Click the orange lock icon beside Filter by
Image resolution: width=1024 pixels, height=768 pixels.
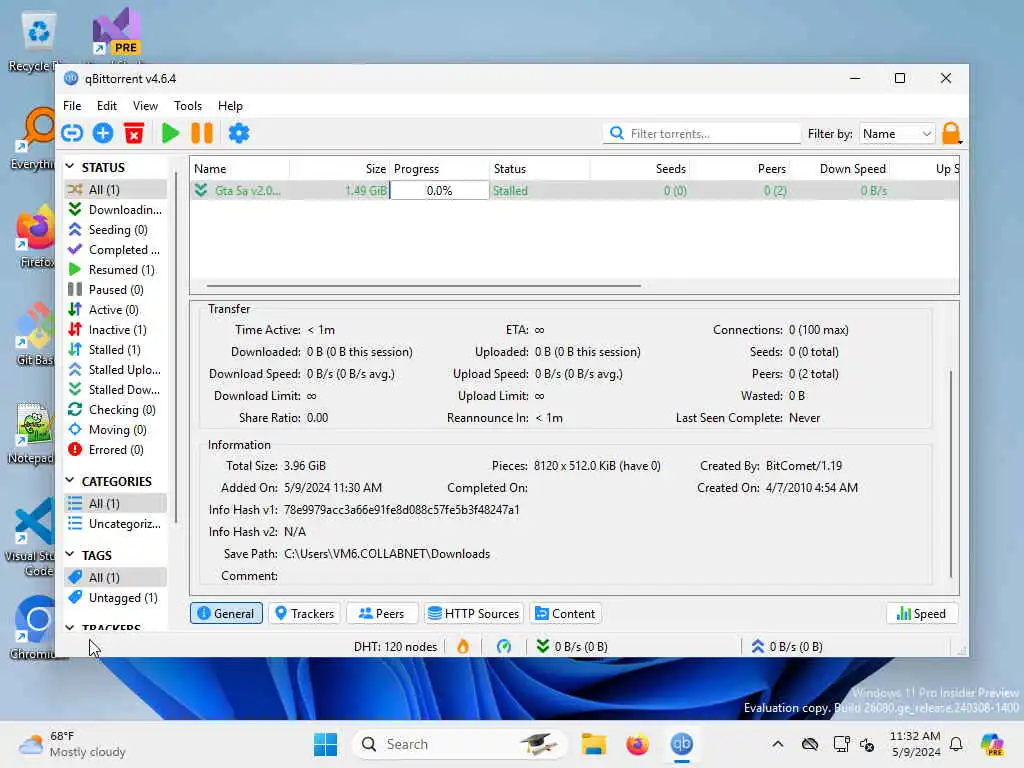pyautogui.click(x=952, y=133)
